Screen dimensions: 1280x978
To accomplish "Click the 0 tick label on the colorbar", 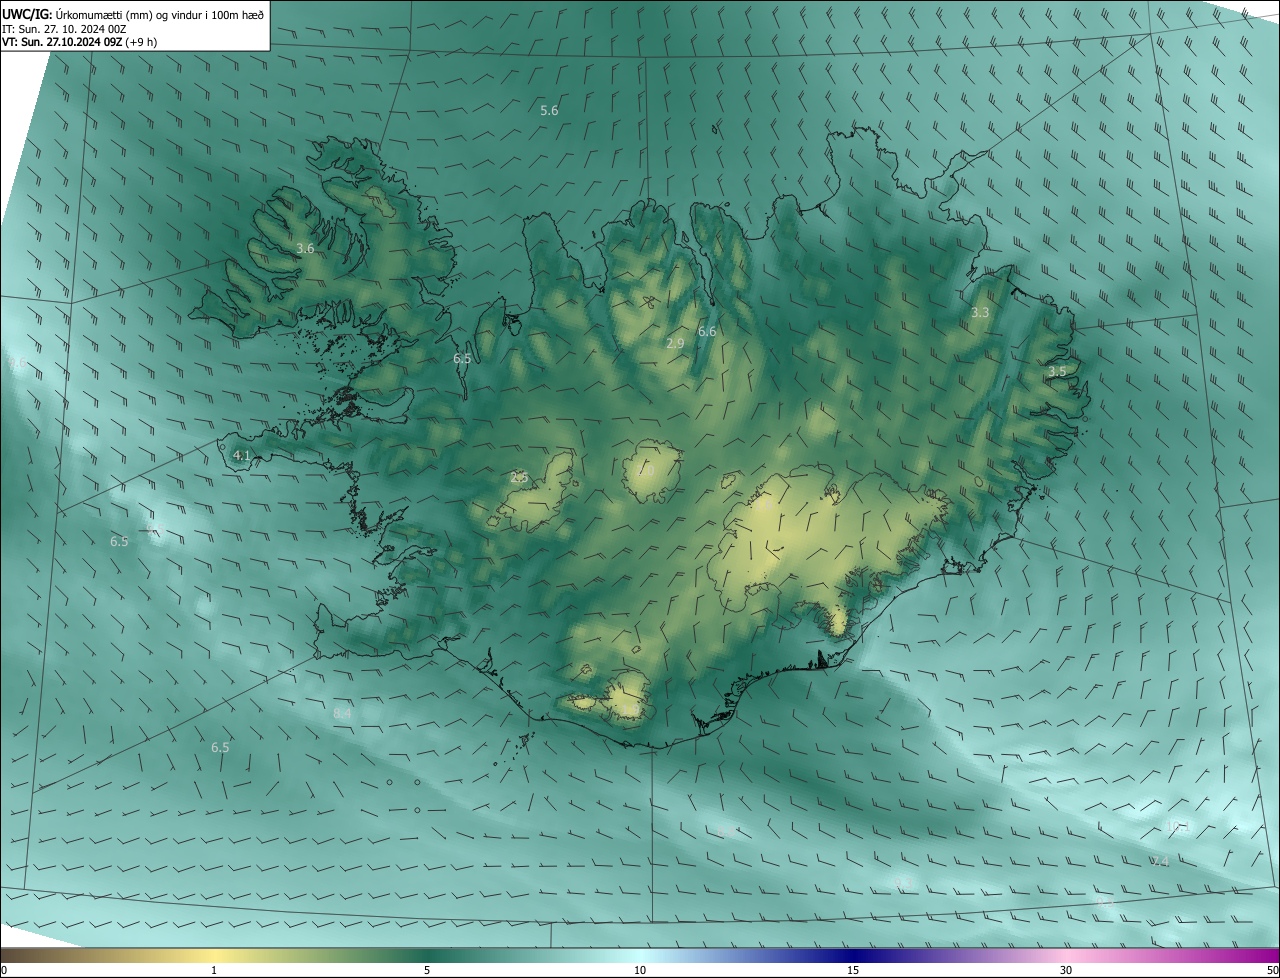I will (3, 970).
